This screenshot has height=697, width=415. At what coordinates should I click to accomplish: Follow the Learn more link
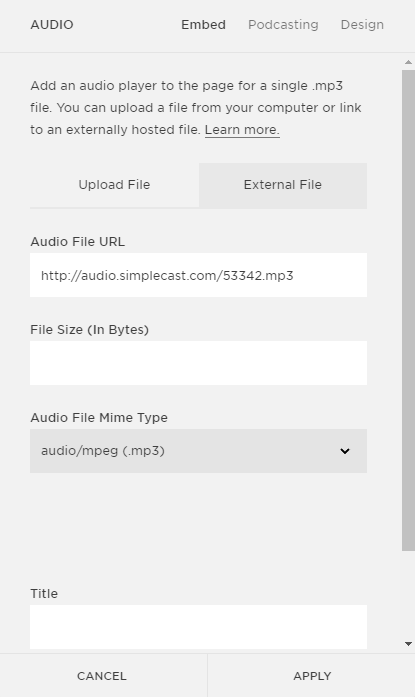click(242, 130)
